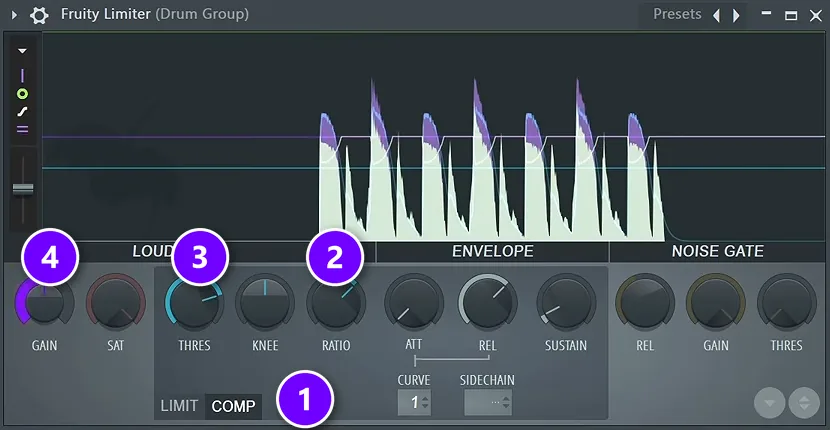
Task: Click the NOISE GATE section header
Action: click(x=717, y=252)
